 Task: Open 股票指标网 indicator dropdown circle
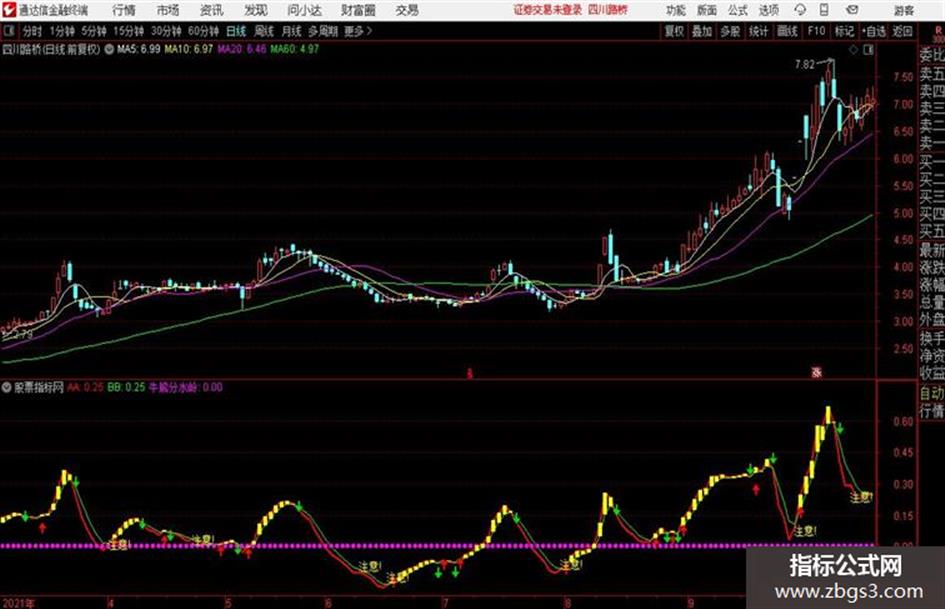(x=7, y=387)
